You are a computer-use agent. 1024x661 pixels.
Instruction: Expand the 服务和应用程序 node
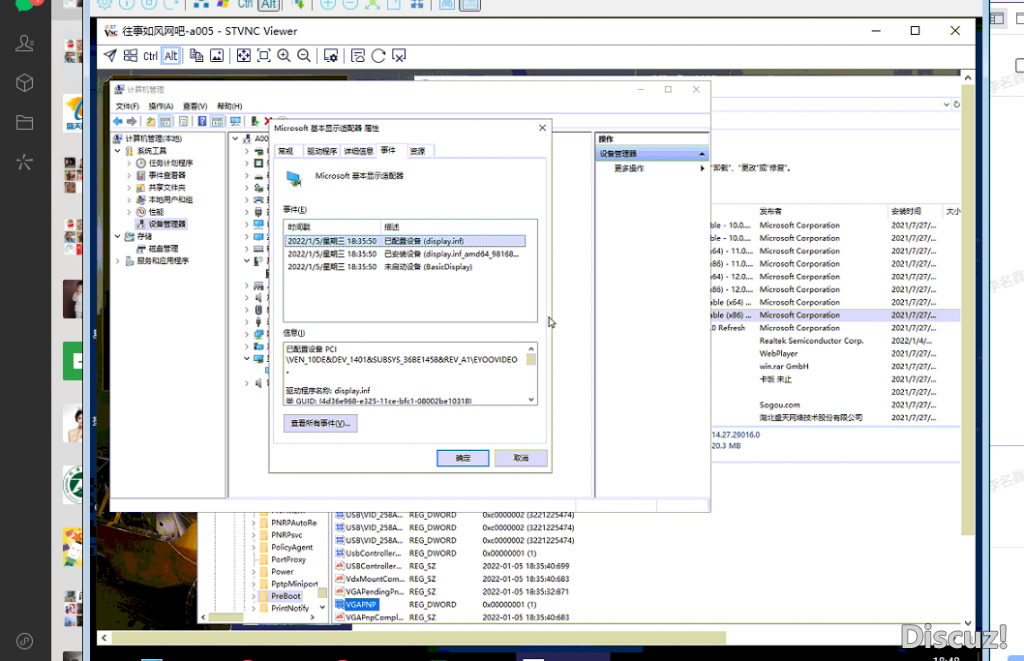(x=118, y=261)
